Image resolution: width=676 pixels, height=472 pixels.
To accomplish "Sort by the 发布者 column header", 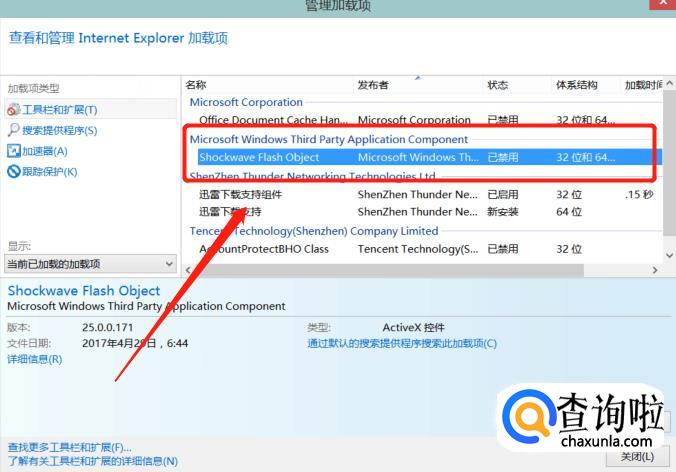I will click(373, 85).
